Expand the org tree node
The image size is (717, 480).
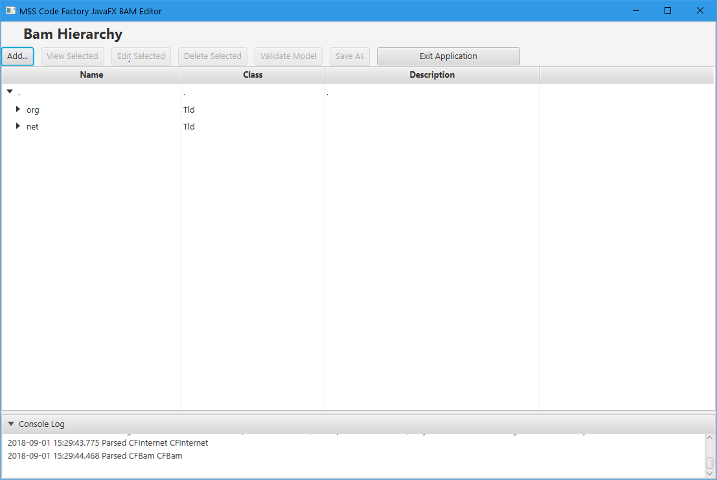18,109
